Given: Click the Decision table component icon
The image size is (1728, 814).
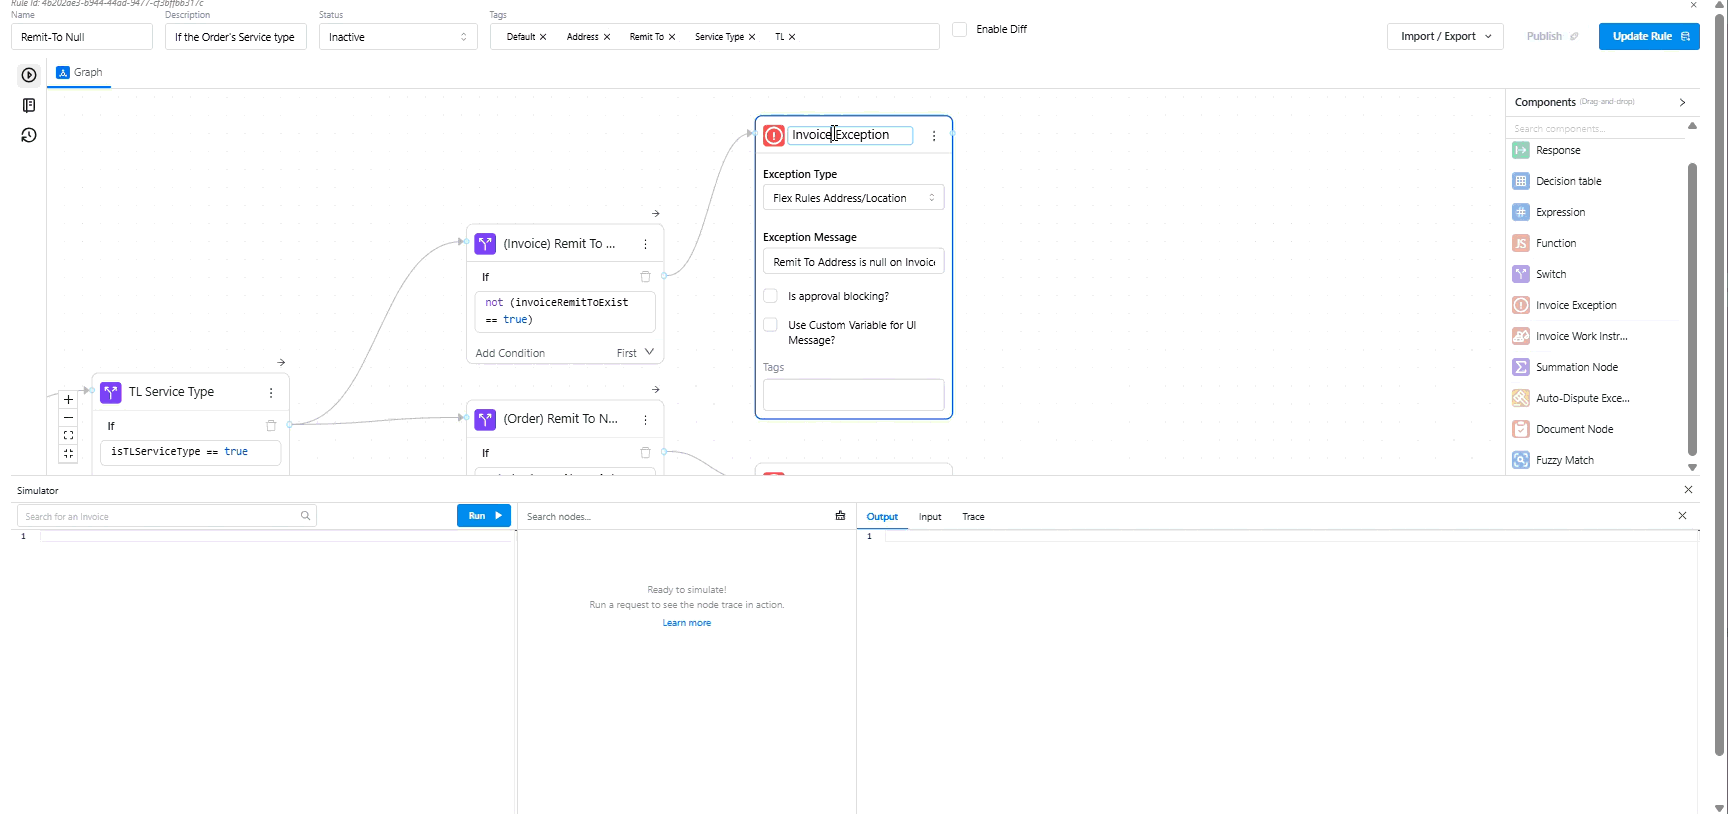Looking at the screenshot, I should 1520,181.
